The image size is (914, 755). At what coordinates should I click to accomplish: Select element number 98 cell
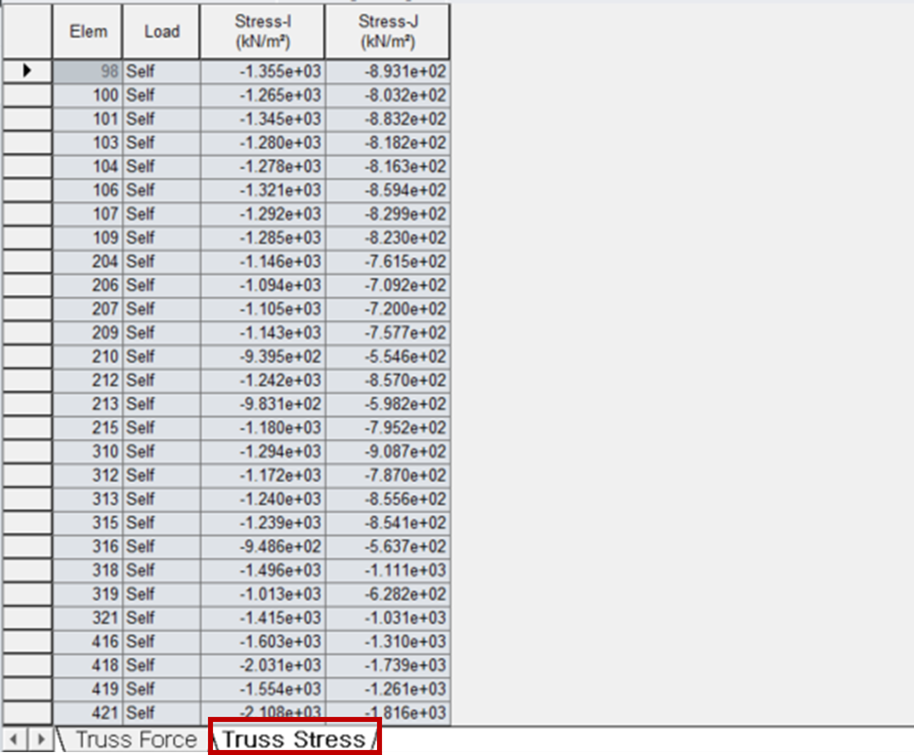tap(88, 71)
